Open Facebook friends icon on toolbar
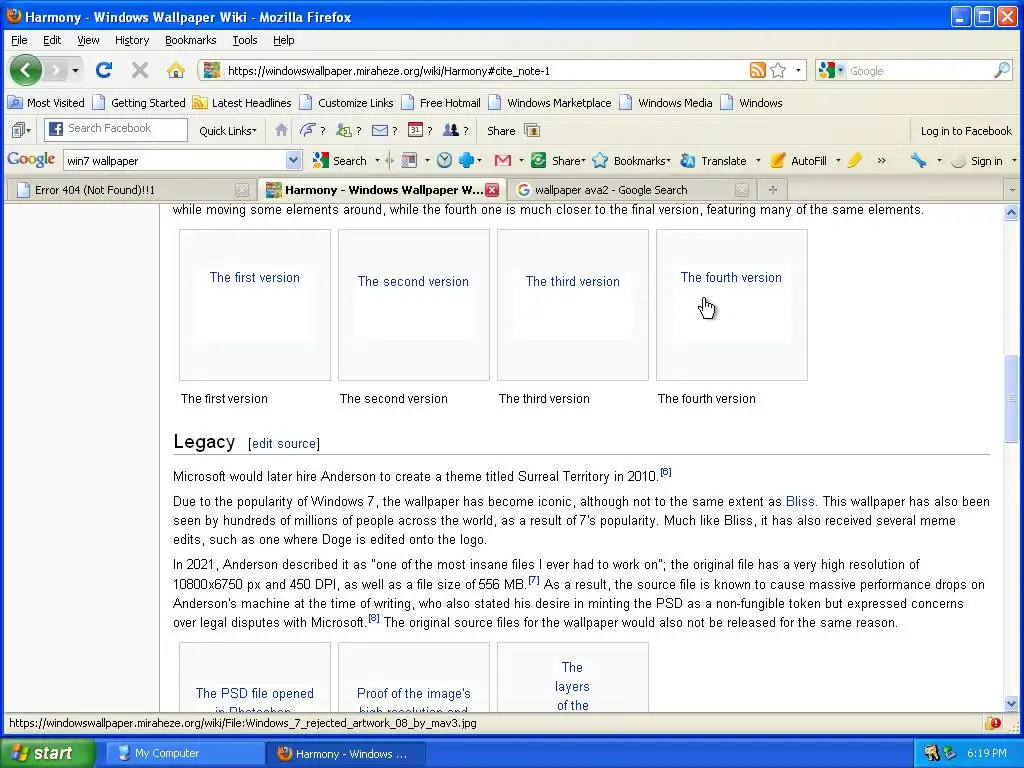Image resolution: width=1024 pixels, height=768 pixels. tap(451, 130)
